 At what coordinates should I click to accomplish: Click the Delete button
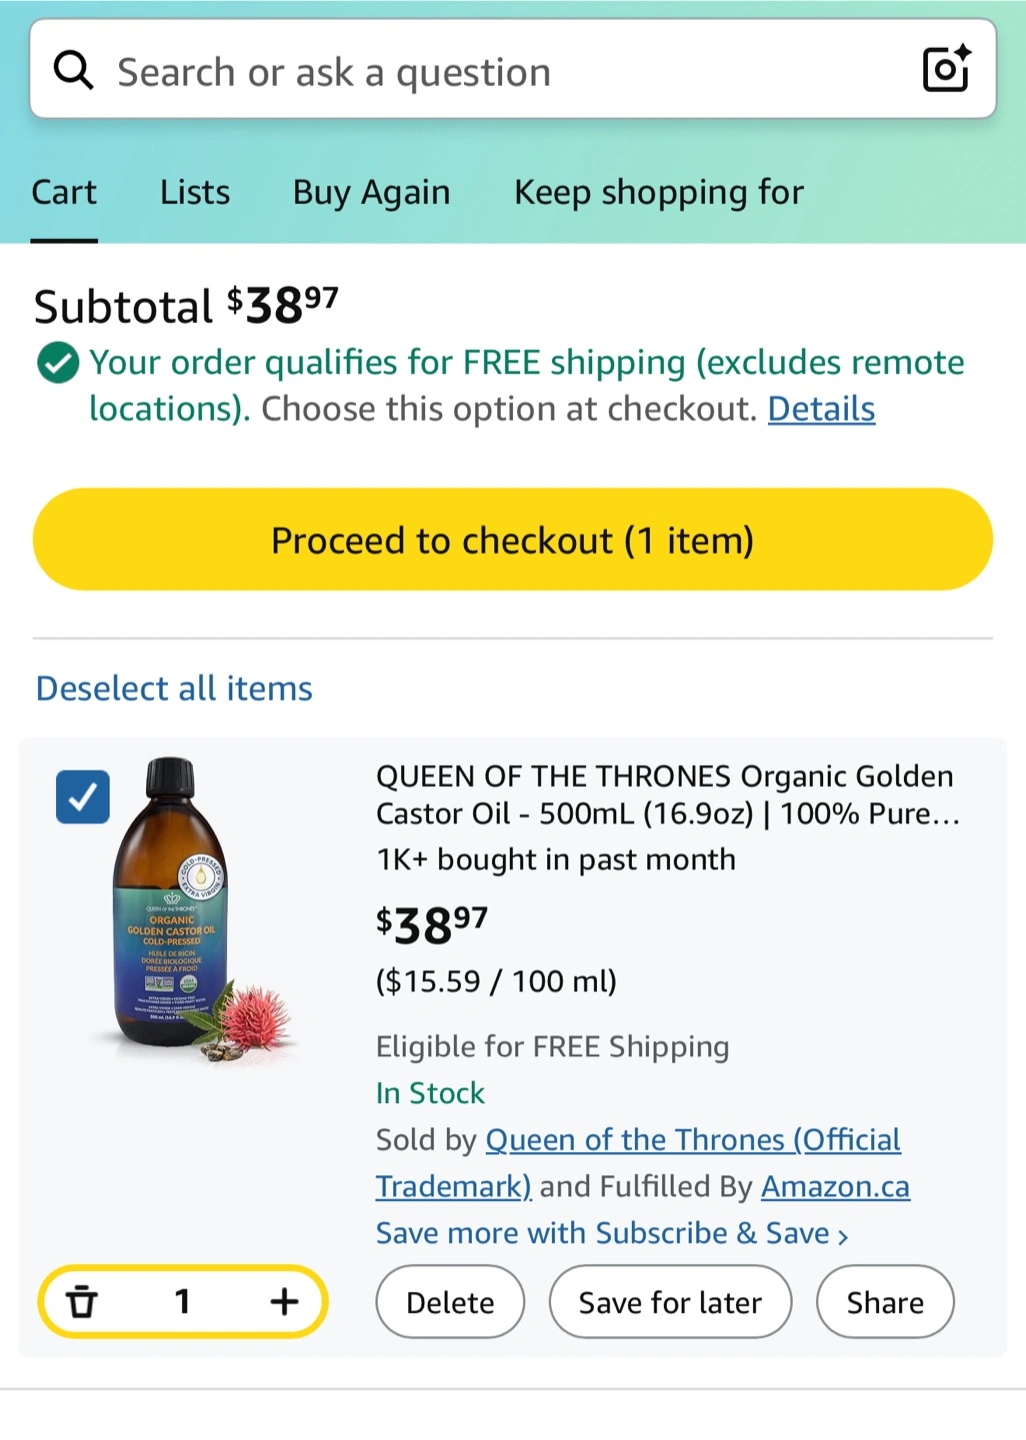pos(450,1302)
